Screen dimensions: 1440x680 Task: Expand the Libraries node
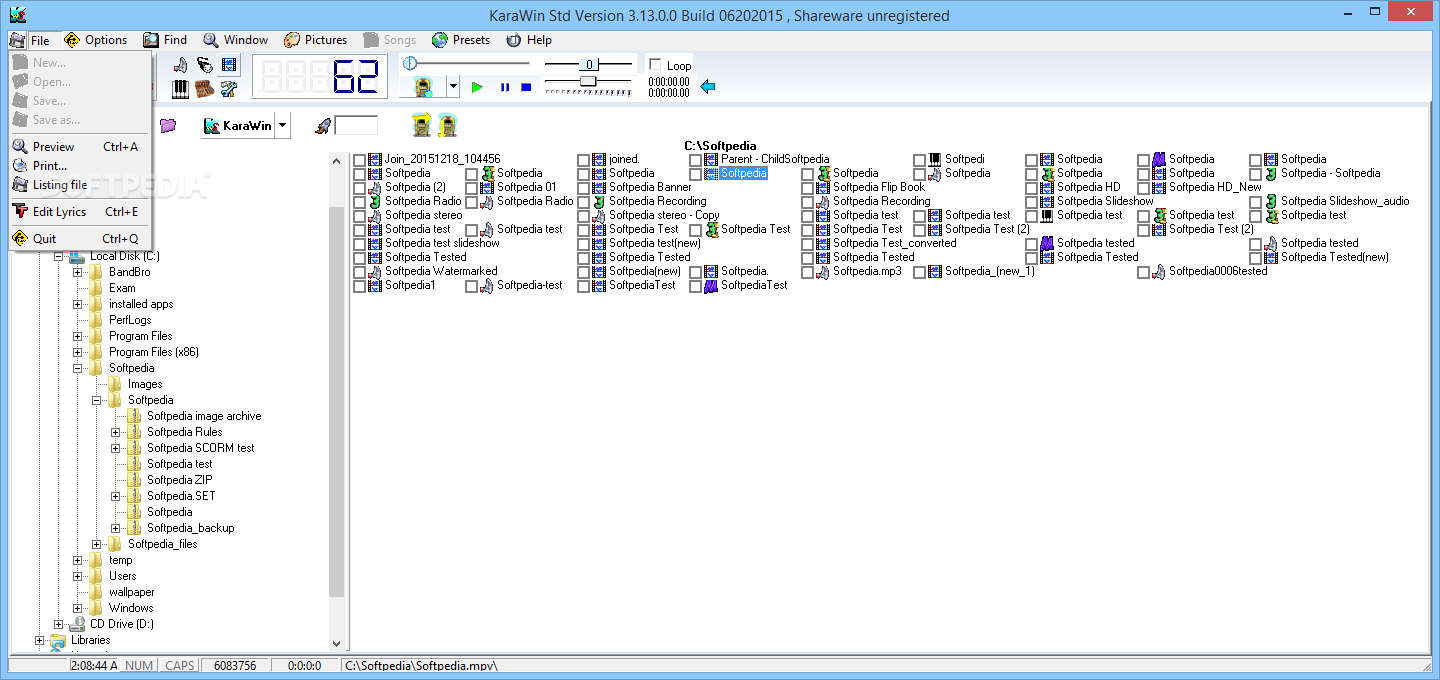[39, 640]
